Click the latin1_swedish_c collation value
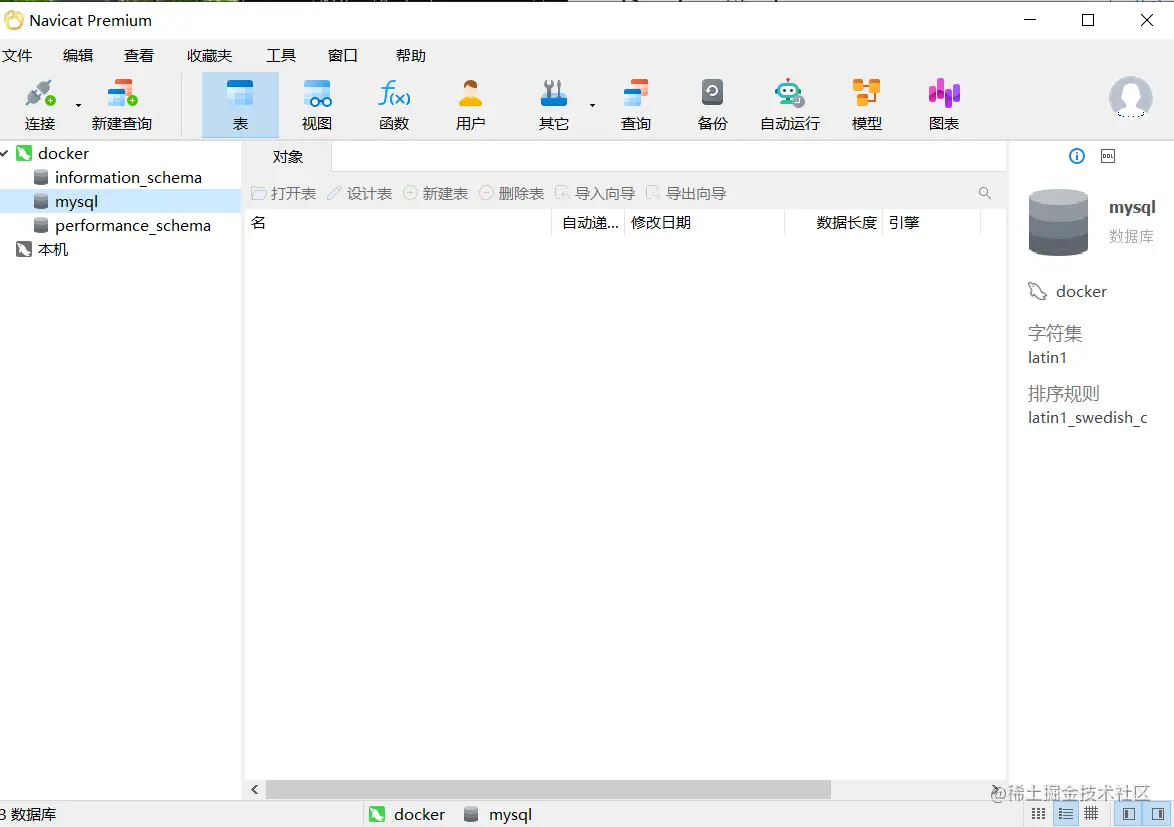1174x827 pixels. pos(1088,418)
